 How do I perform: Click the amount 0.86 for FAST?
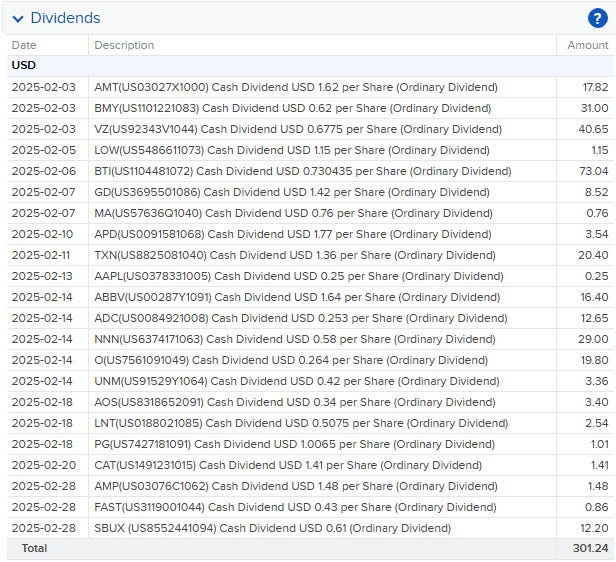click(597, 507)
